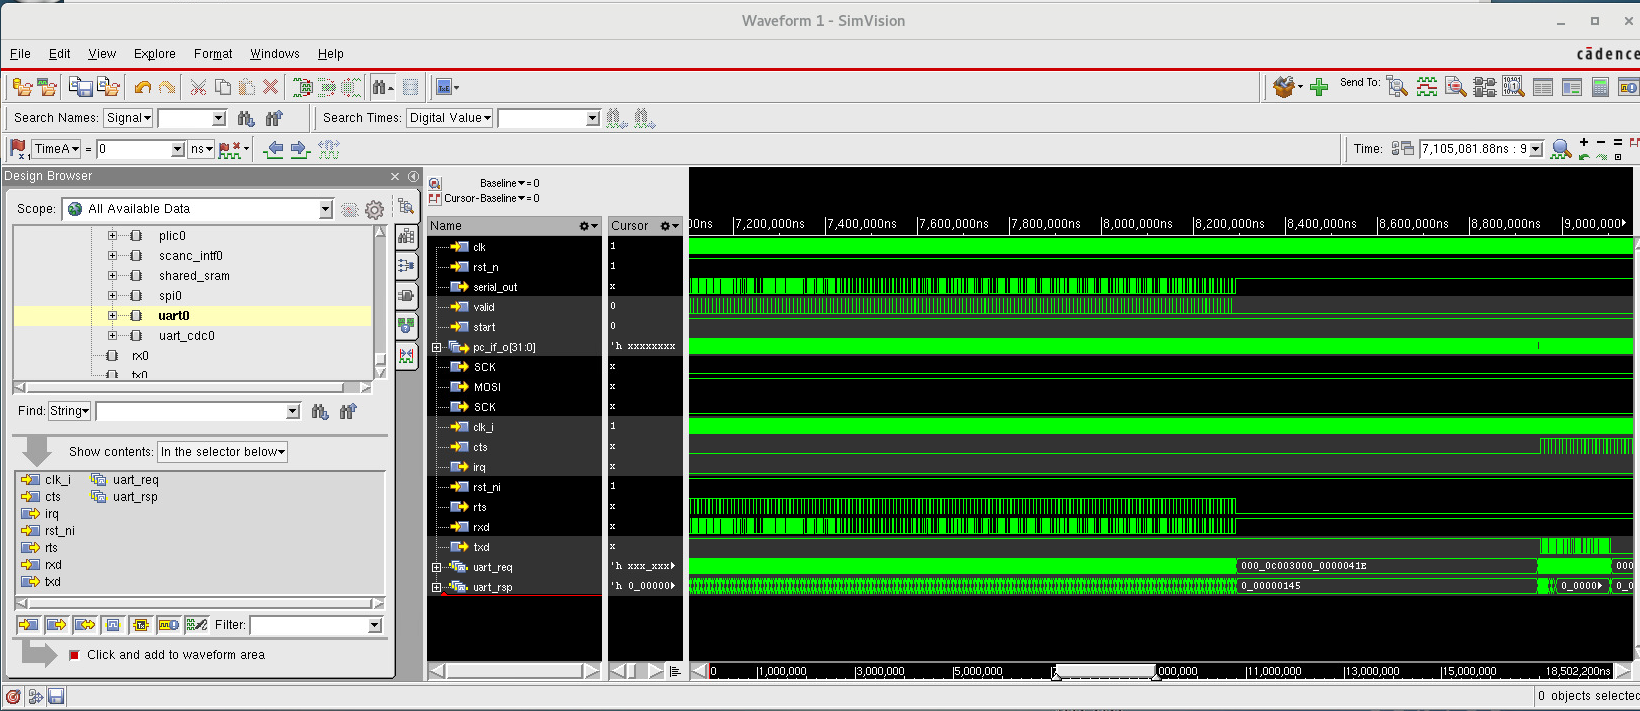Open the Show contents selector dropdown
This screenshot has height=711, width=1640.
point(222,452)
